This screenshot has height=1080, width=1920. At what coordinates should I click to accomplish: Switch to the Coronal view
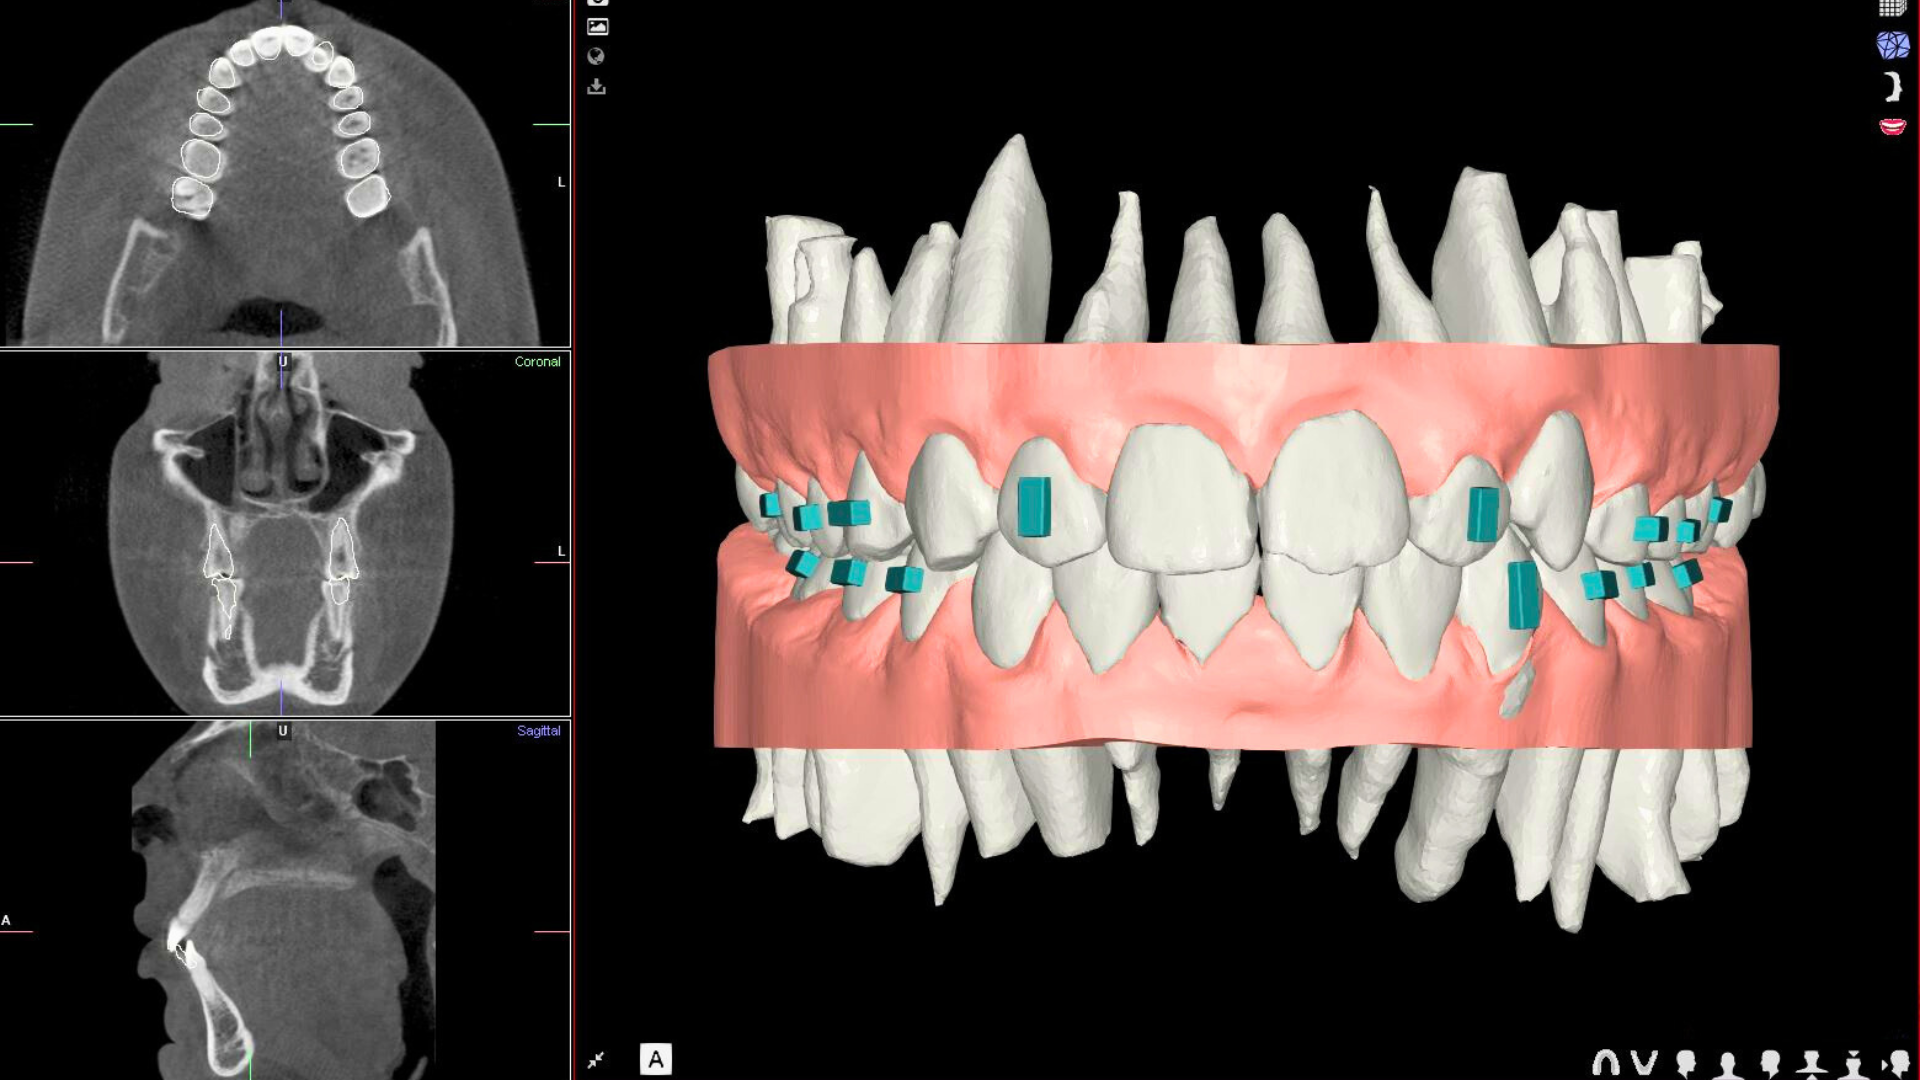pos(537,361)
